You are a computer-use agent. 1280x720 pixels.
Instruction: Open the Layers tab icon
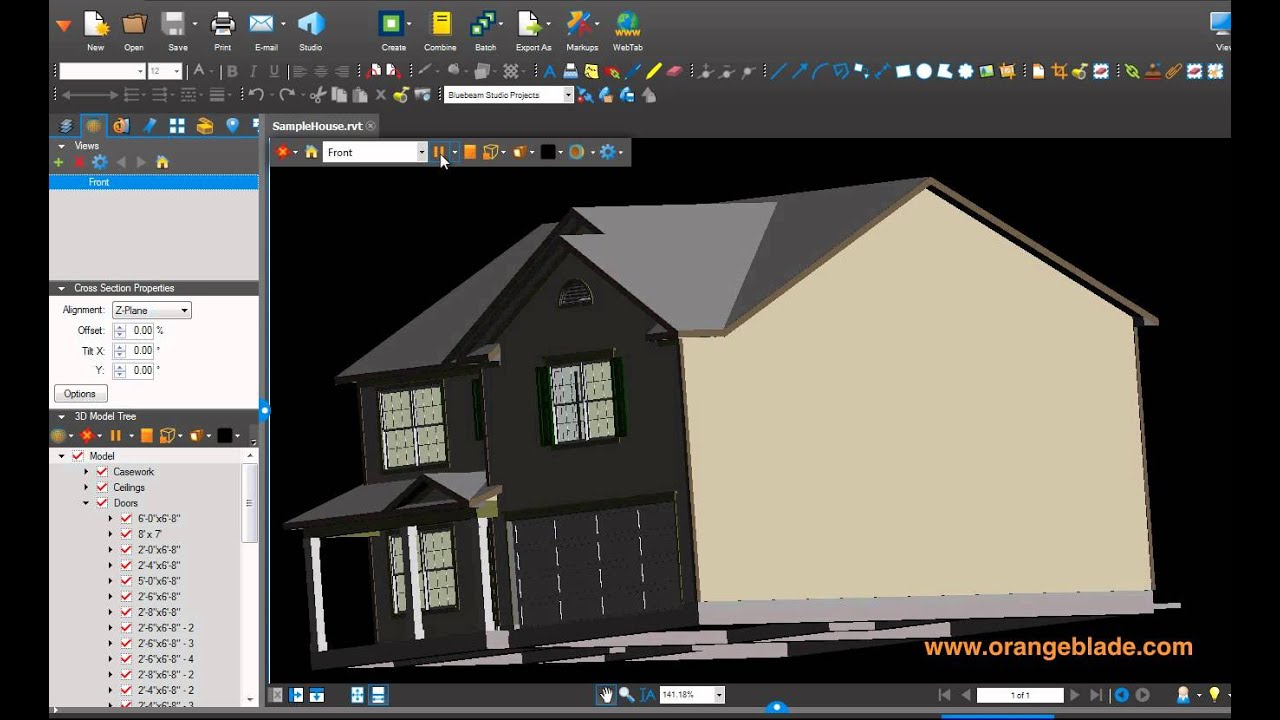65,126
